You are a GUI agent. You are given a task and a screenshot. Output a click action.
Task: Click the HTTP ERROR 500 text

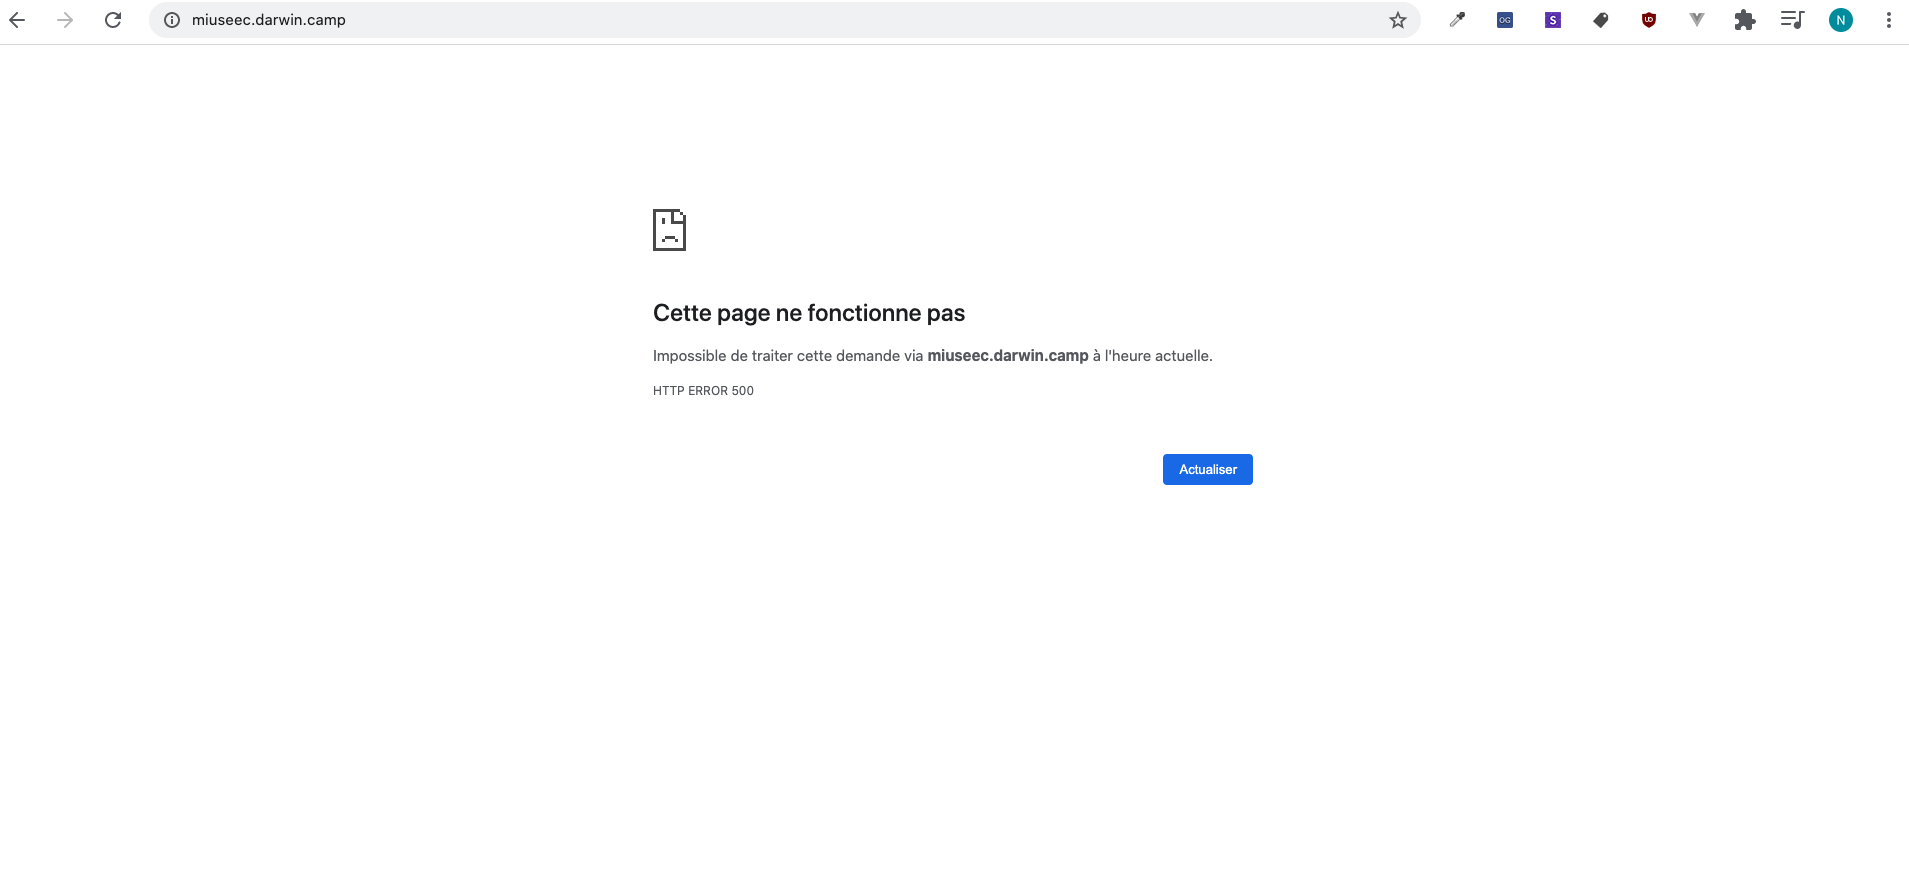(x=703, y=391)
